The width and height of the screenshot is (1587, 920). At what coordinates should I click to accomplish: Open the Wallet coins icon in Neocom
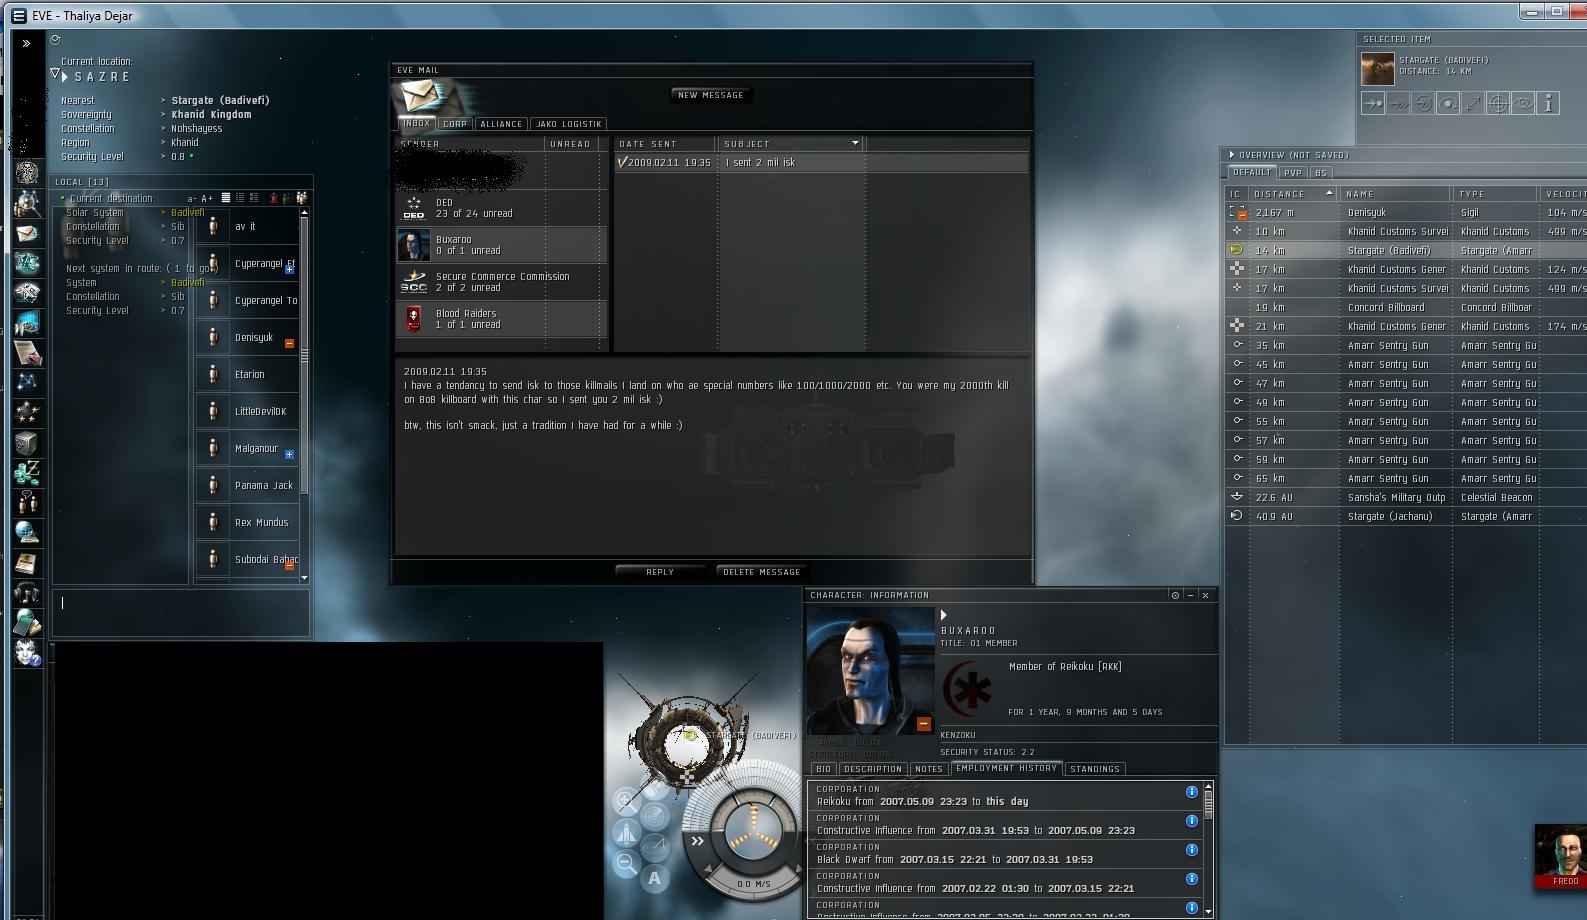(27, 472)
